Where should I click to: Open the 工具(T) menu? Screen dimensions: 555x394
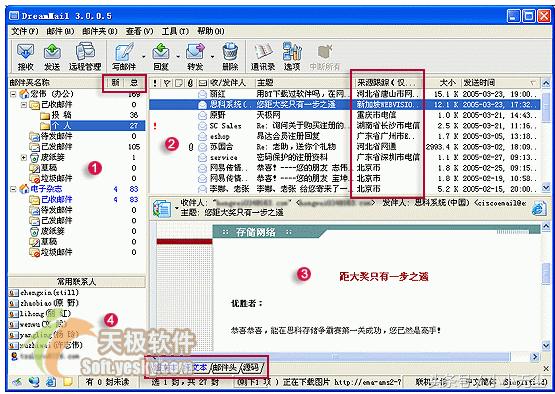(175, 32)
